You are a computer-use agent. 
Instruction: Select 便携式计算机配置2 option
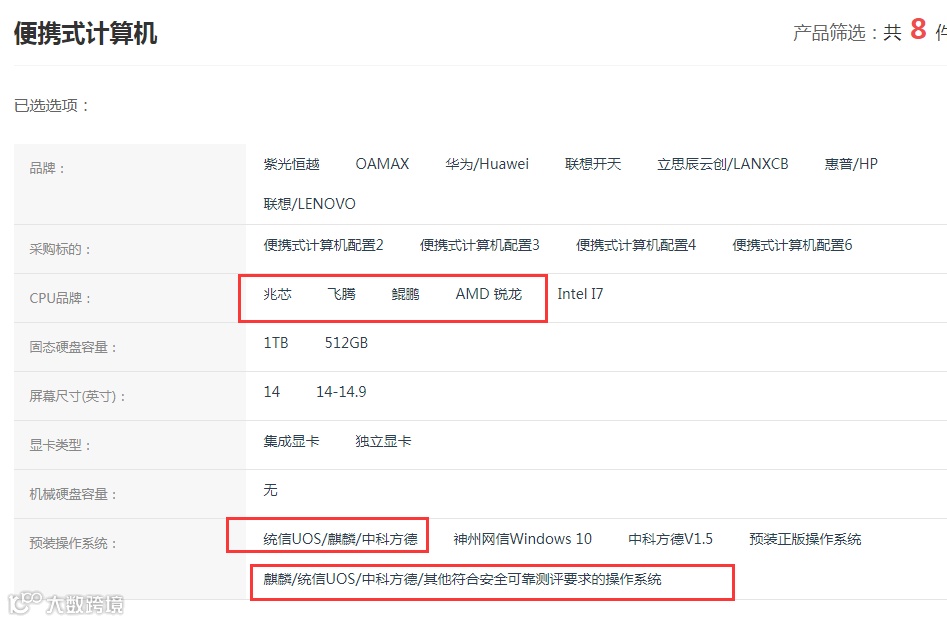pos(323,245)
